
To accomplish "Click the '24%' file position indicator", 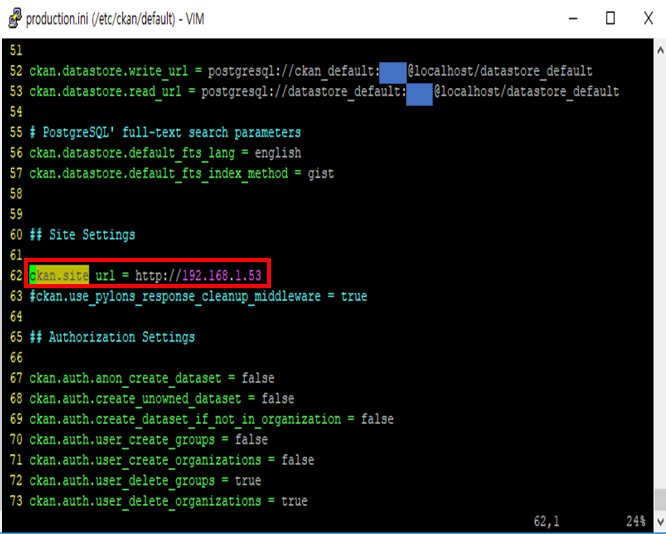I will [x=636, y=521].
